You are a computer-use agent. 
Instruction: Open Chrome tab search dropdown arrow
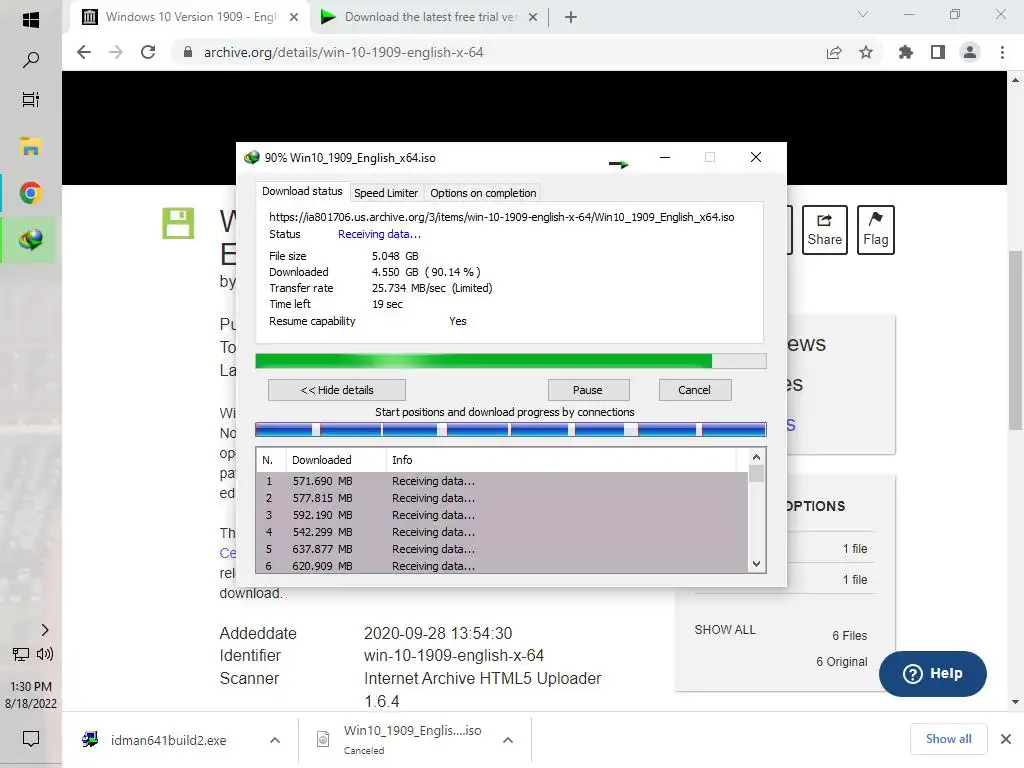[863, 14]
